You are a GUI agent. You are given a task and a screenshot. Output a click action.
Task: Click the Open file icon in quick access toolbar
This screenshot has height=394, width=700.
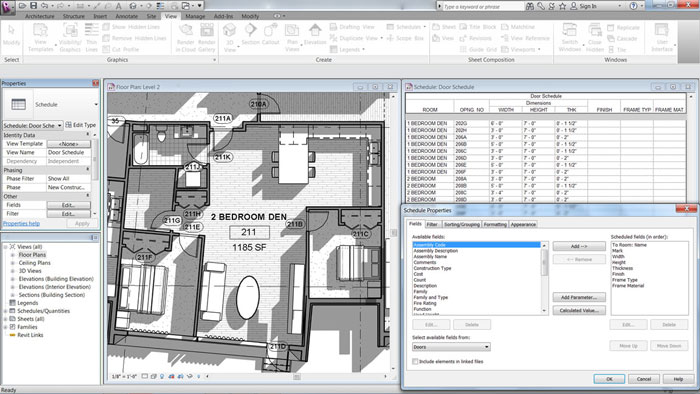point(22,6)
